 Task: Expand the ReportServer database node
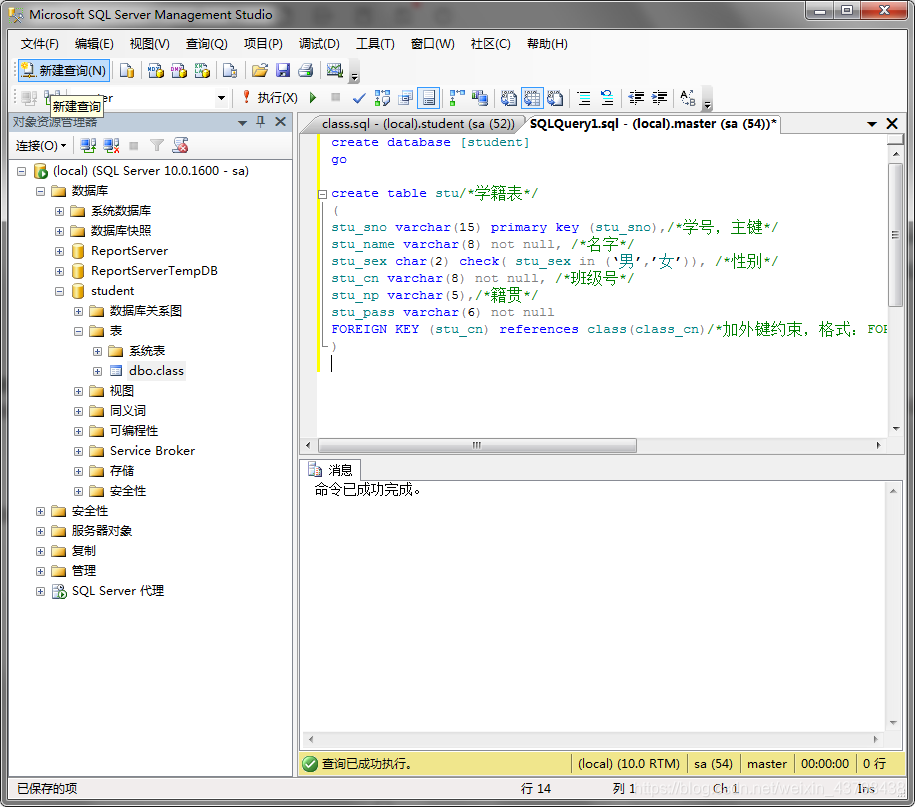[x=60, y=251]
